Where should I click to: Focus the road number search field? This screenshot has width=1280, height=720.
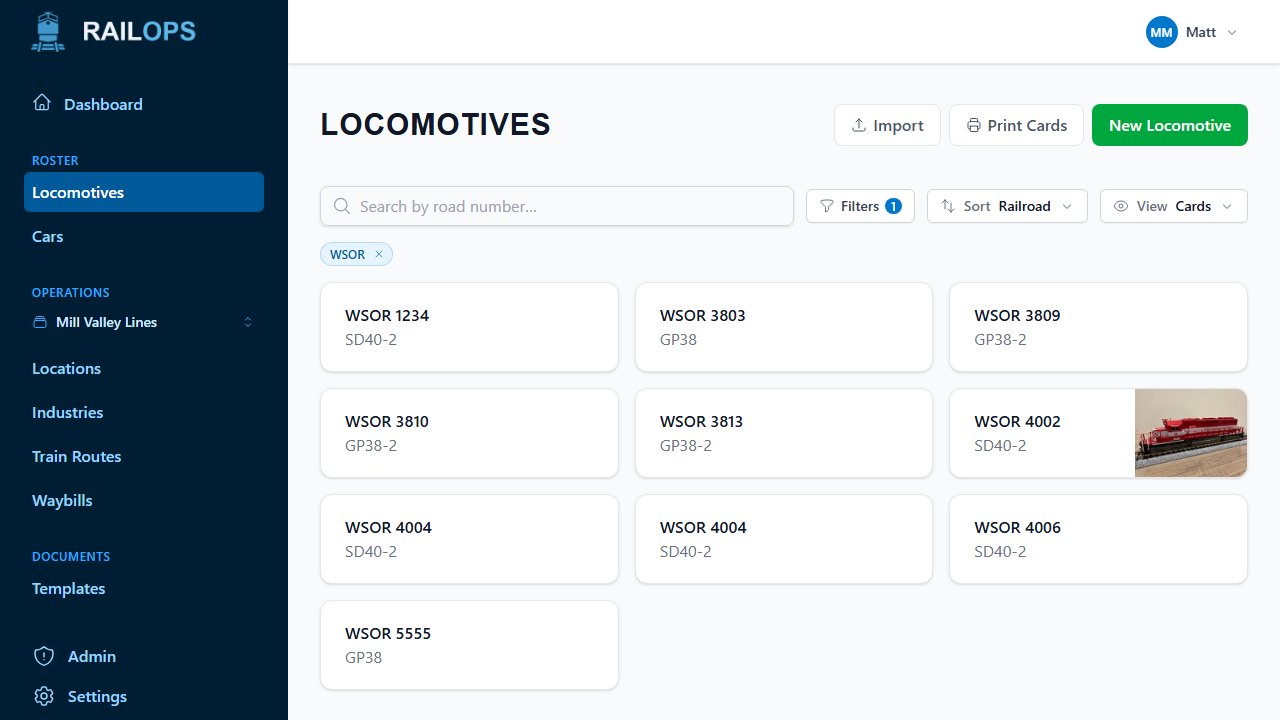tap(557, 206)
